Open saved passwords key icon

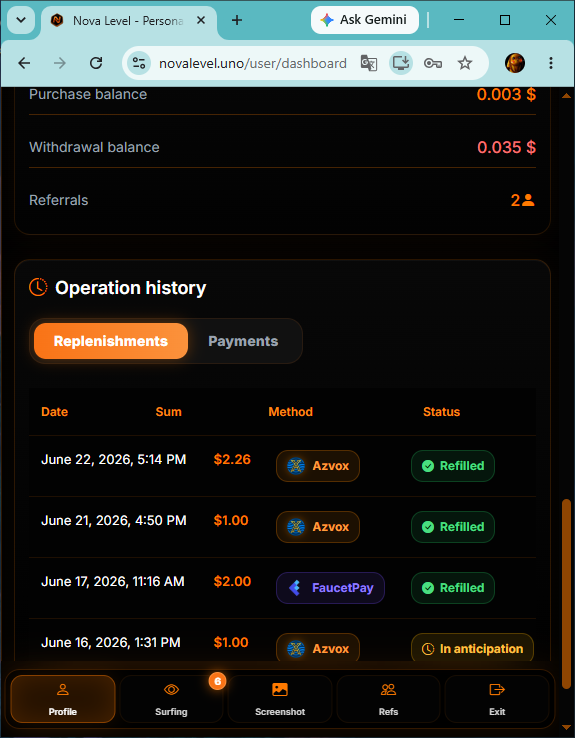(433, 63)
